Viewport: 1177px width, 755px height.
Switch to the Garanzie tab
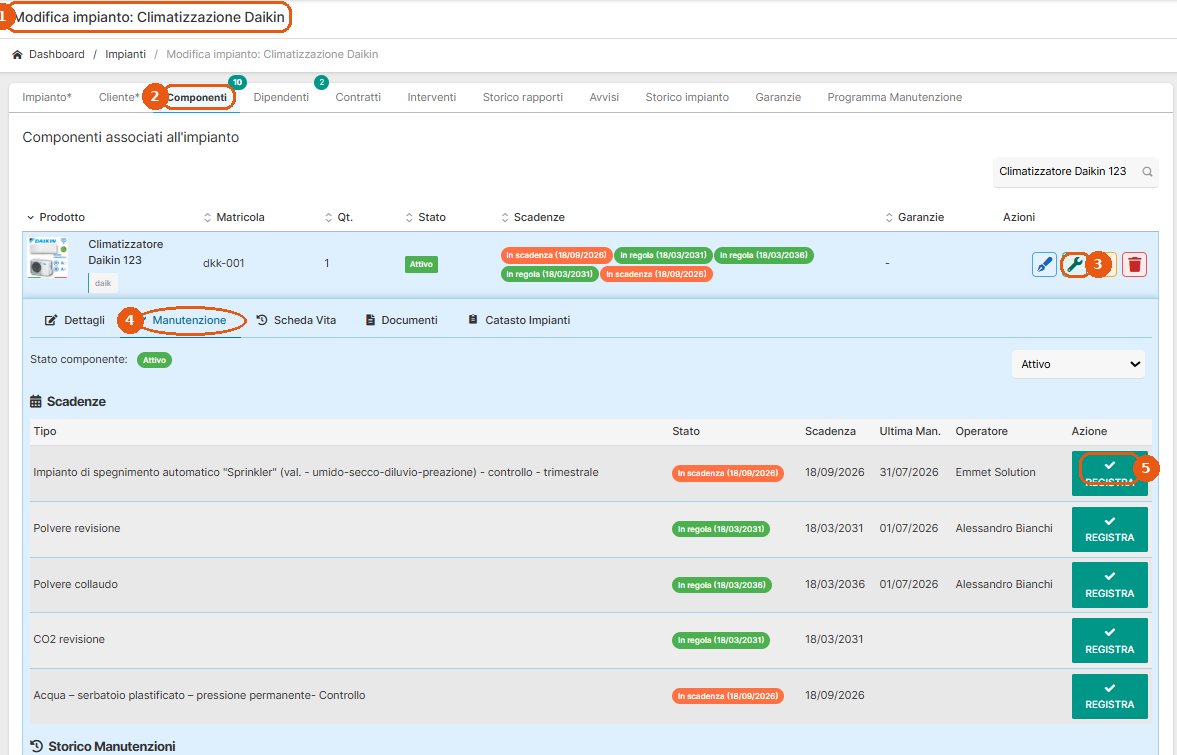778,98
